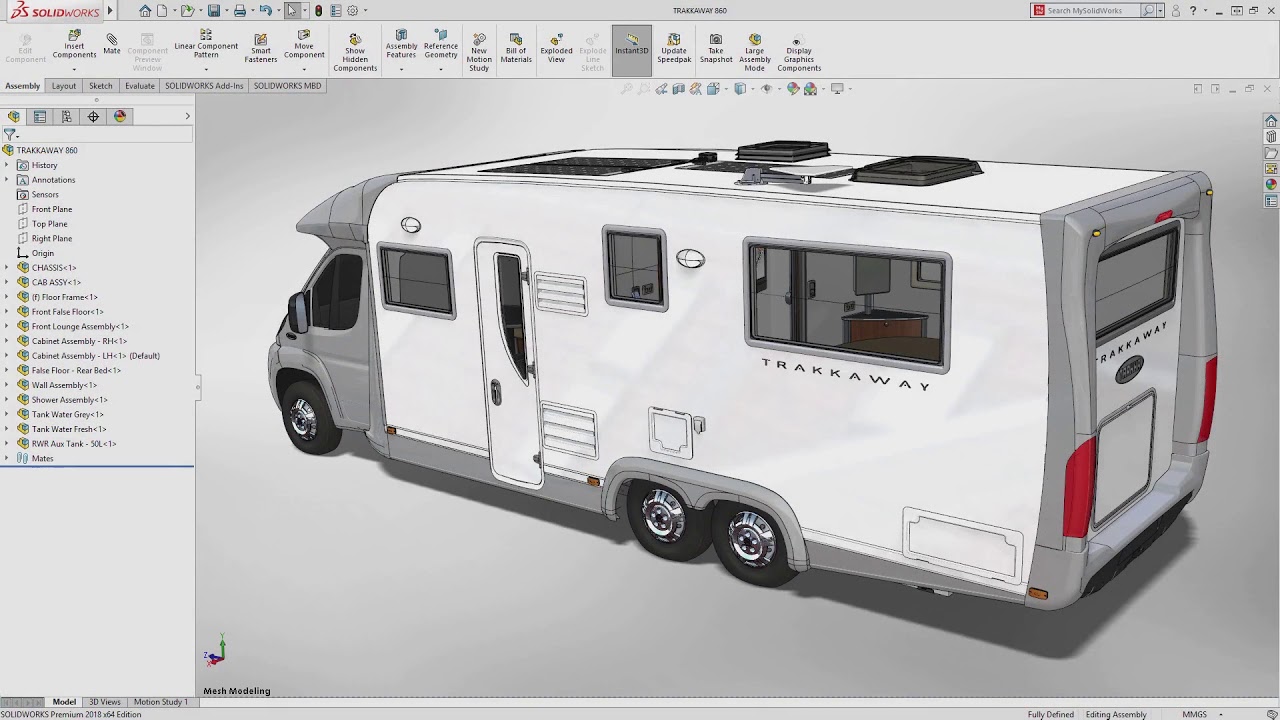
Task: Click the Rebuild traffic light icon
Action: click(318, 11)
